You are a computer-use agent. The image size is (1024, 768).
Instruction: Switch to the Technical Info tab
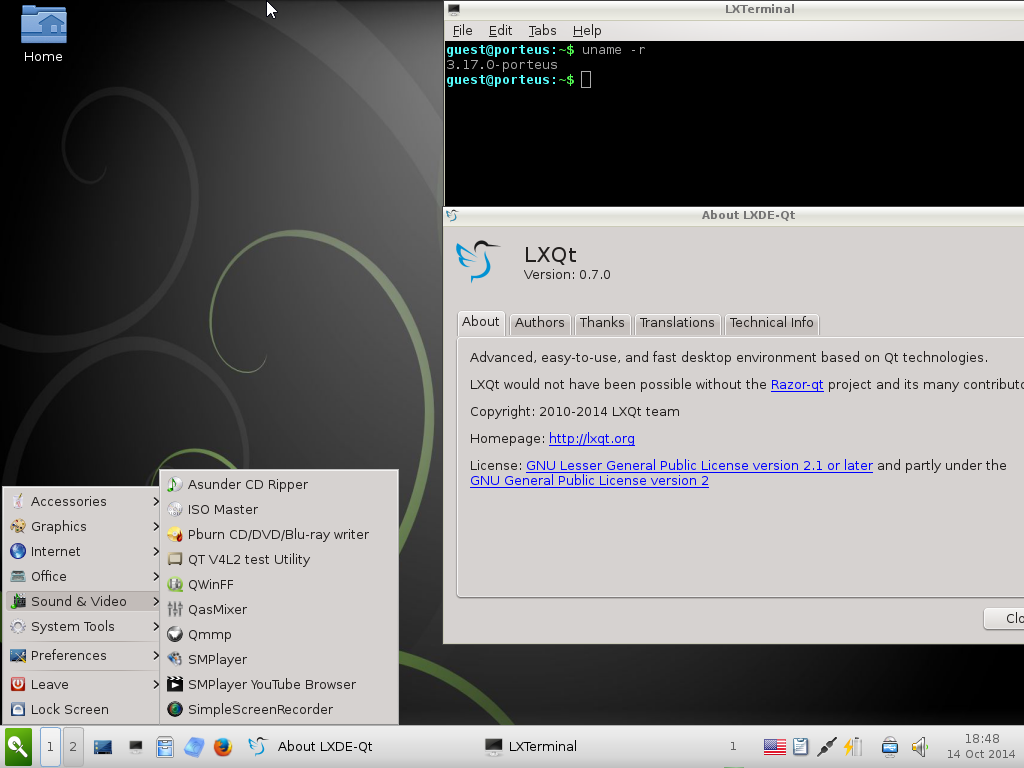[771, 323]
